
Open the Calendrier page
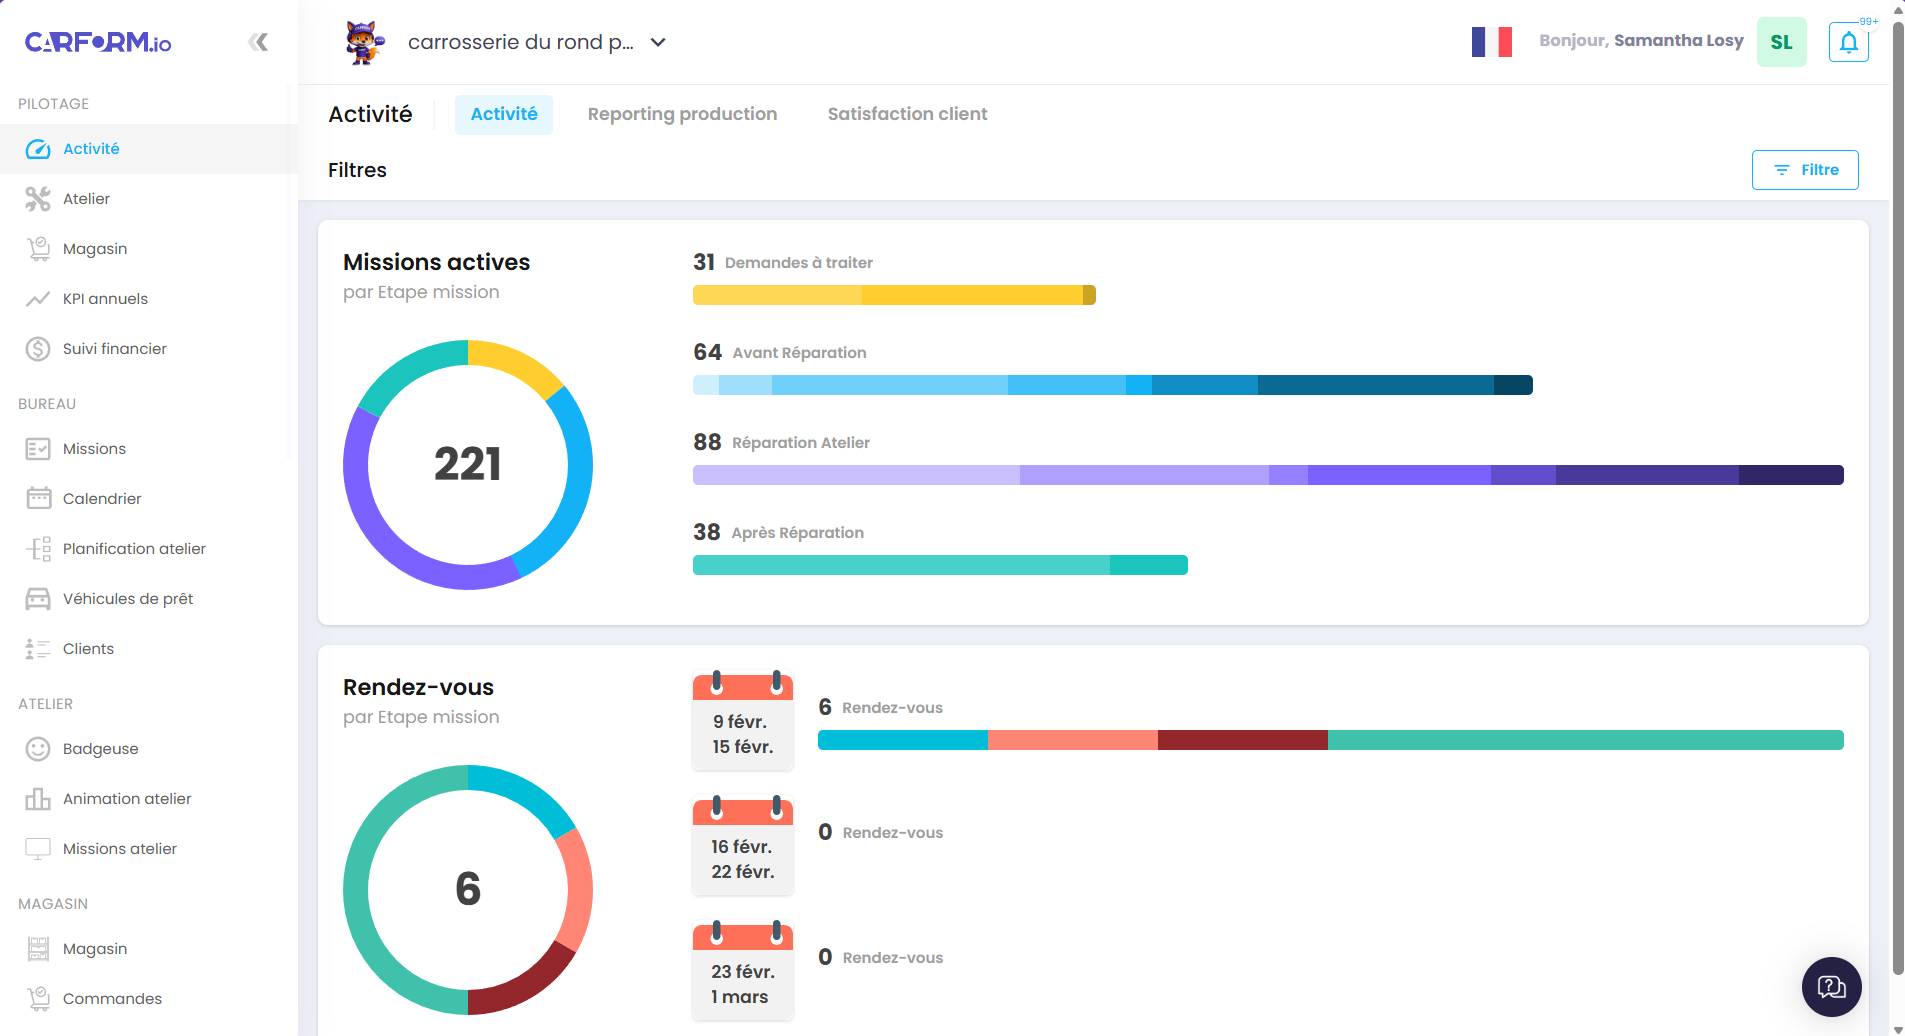pyautogui.click(x=104, y=498)
